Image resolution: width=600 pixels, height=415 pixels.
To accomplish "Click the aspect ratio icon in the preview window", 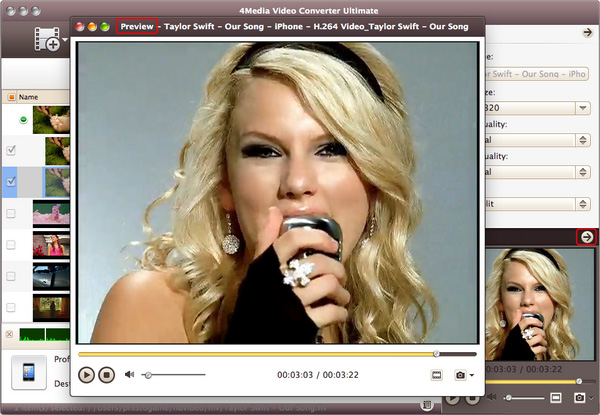I will click(436, 374).
